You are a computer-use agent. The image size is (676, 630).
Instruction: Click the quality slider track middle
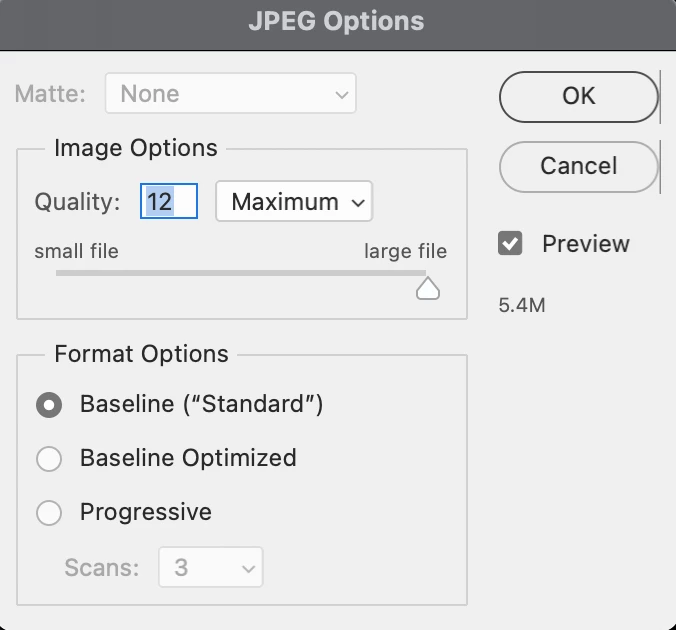(240, 272)
